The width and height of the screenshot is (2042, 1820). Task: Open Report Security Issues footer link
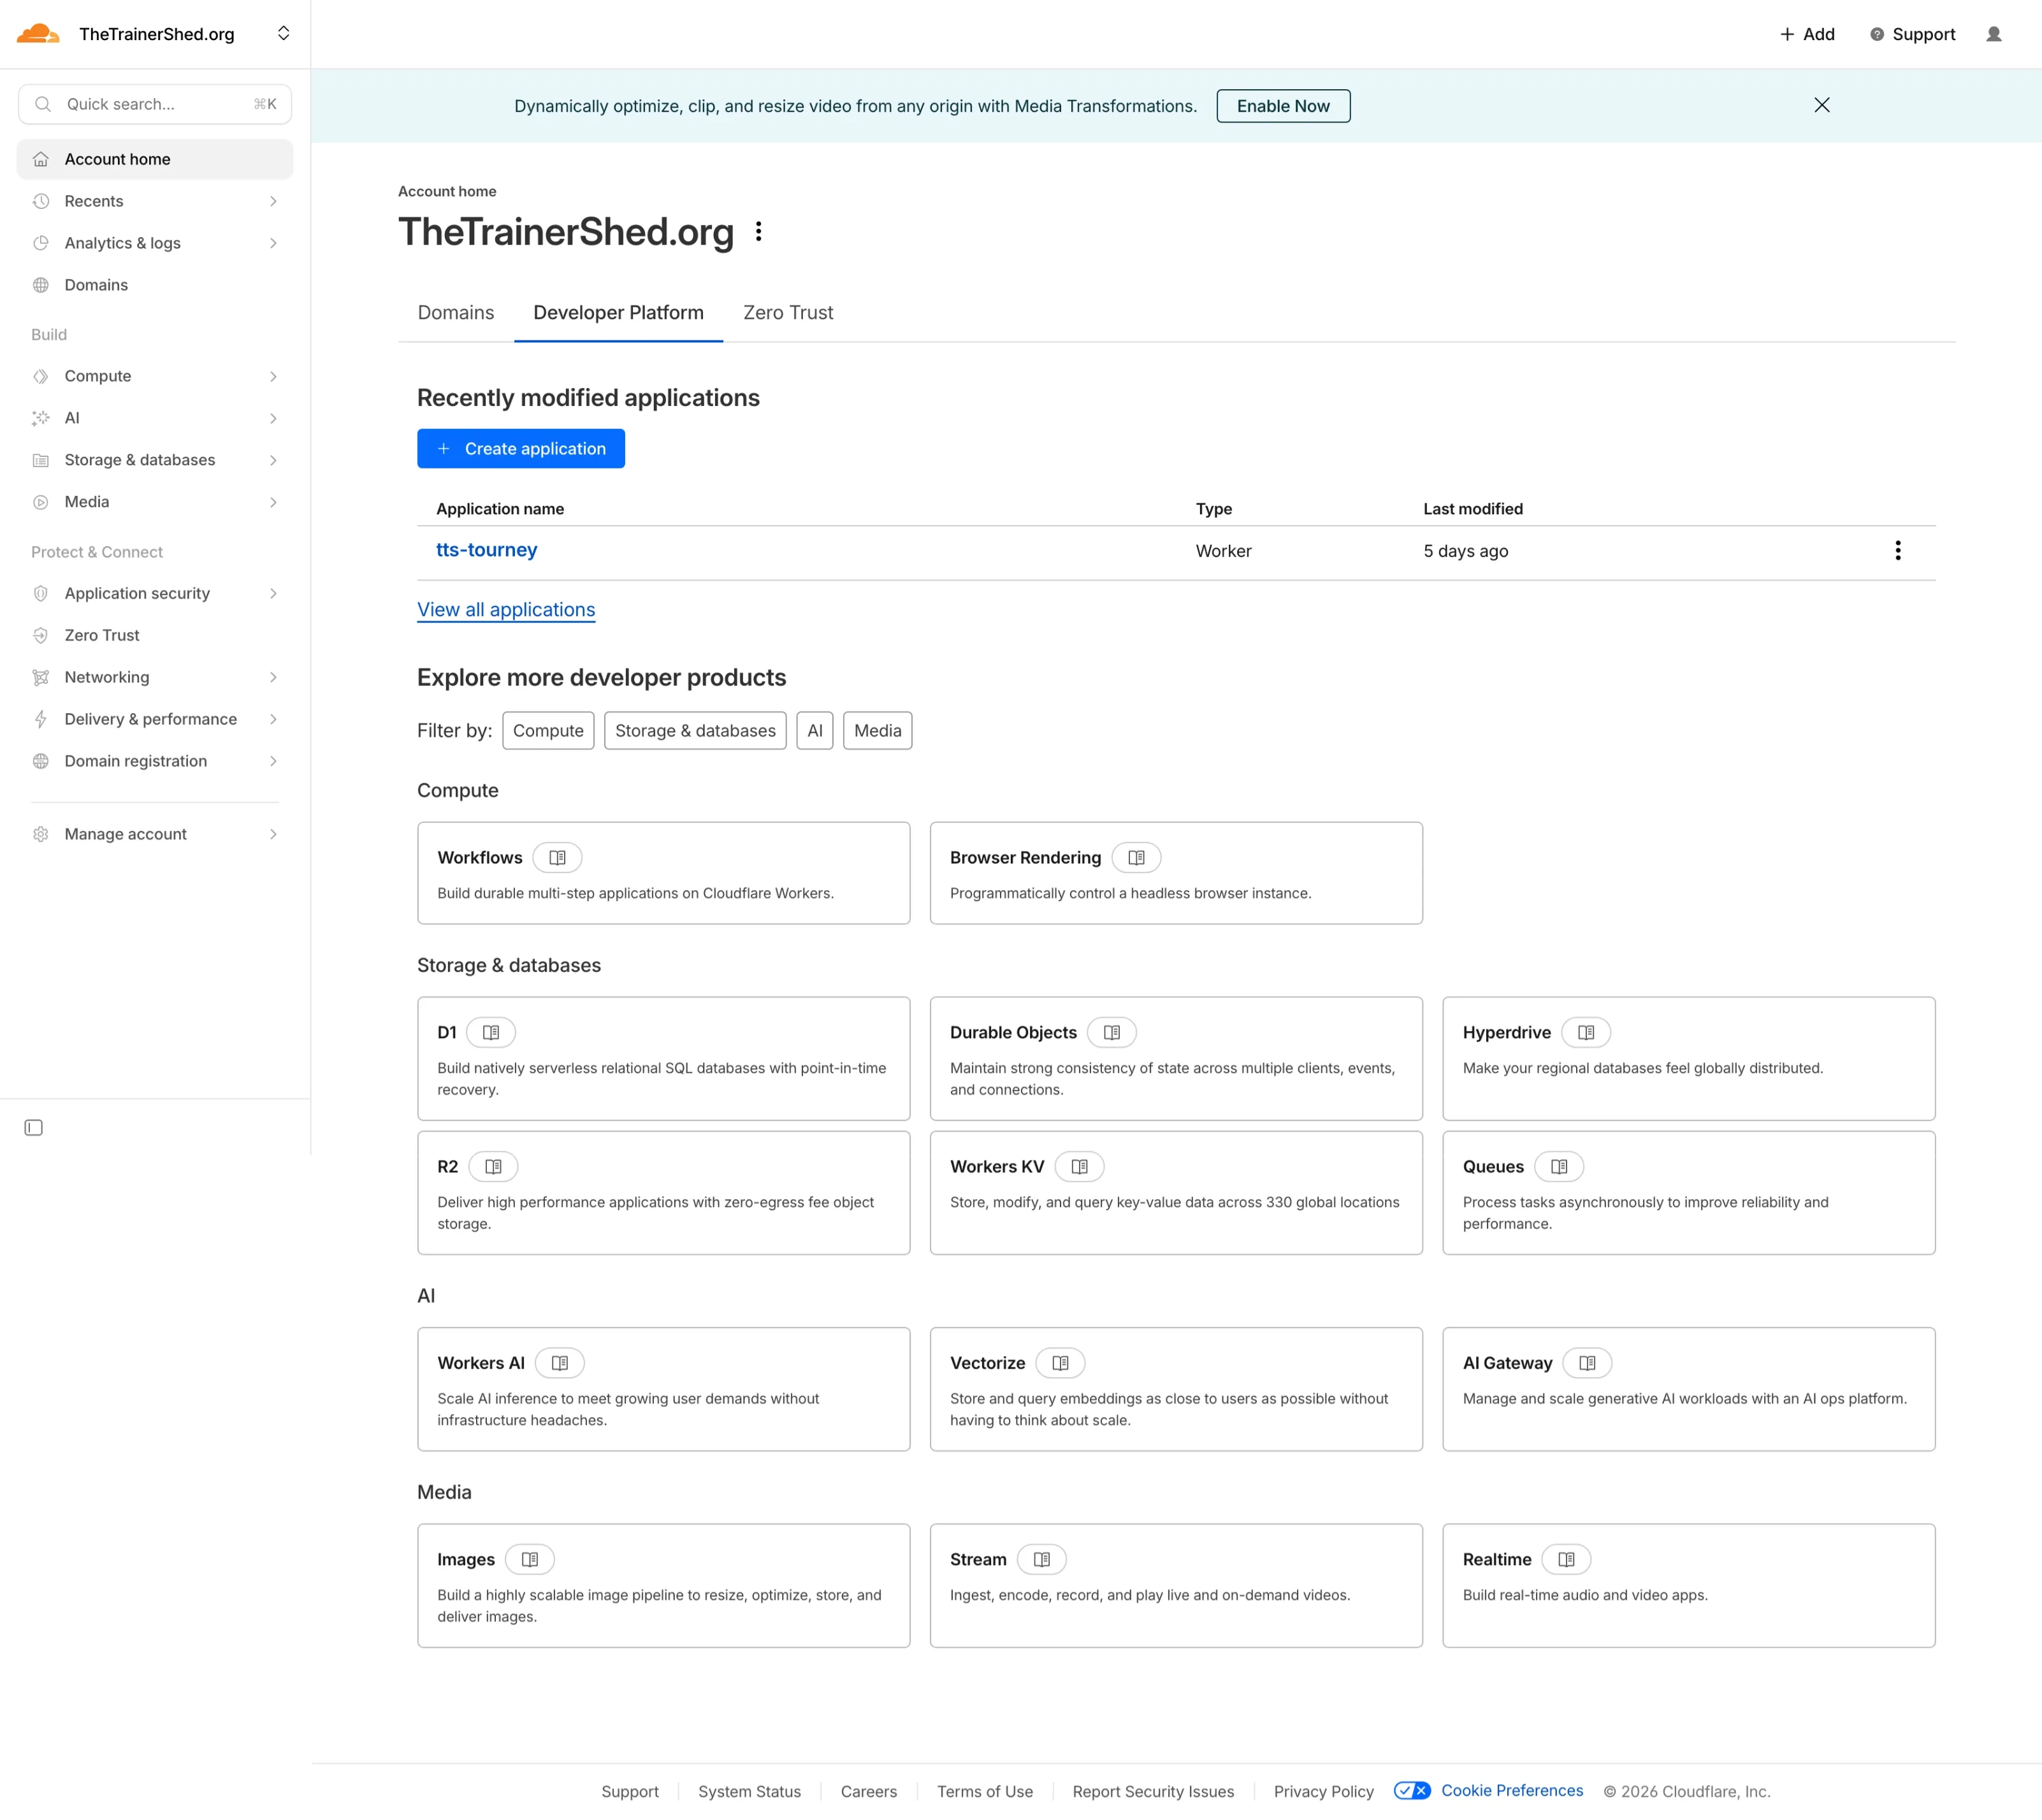(1153, 1791)
